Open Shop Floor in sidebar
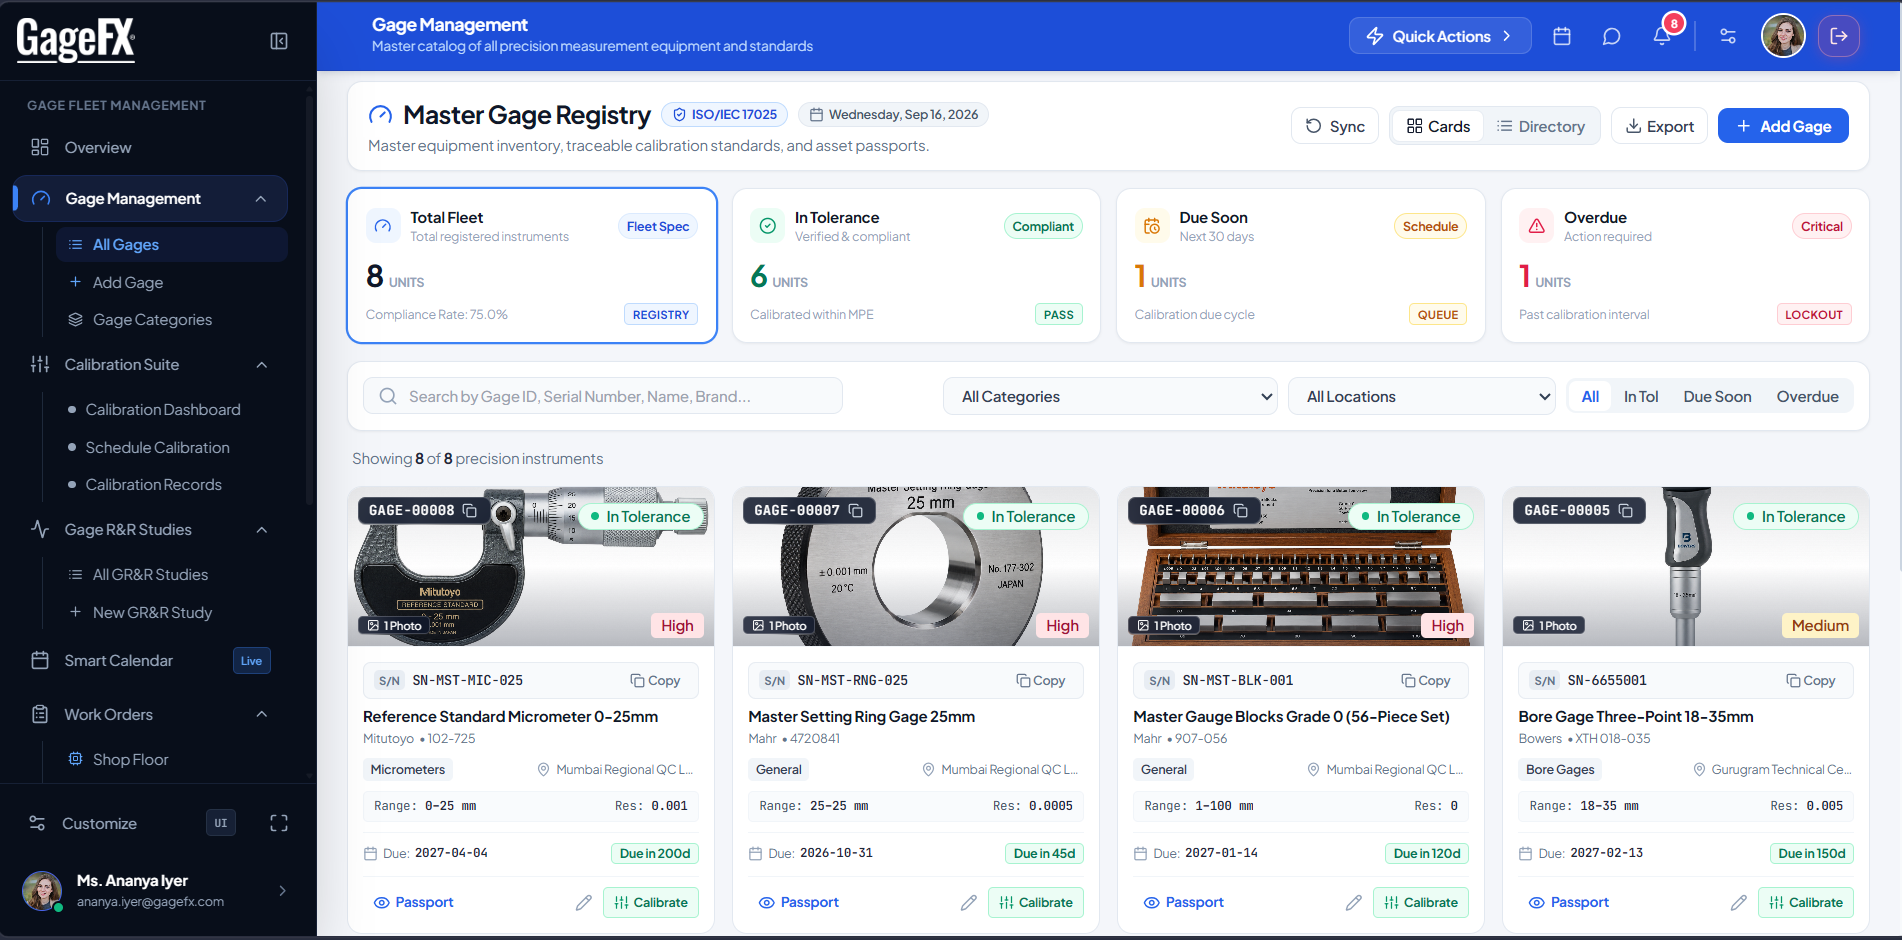This screenshot has width=1902, height=940. (x=130, y=760)
